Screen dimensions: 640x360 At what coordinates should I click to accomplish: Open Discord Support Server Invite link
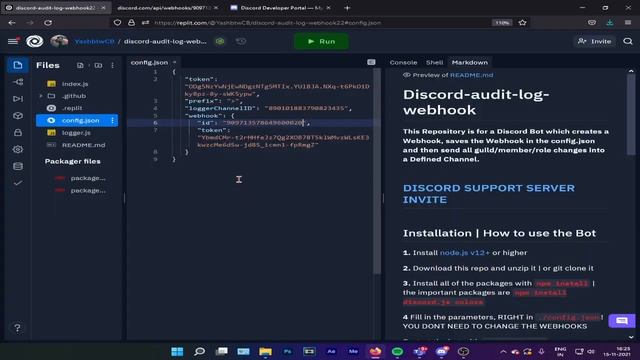click(489, 194)
